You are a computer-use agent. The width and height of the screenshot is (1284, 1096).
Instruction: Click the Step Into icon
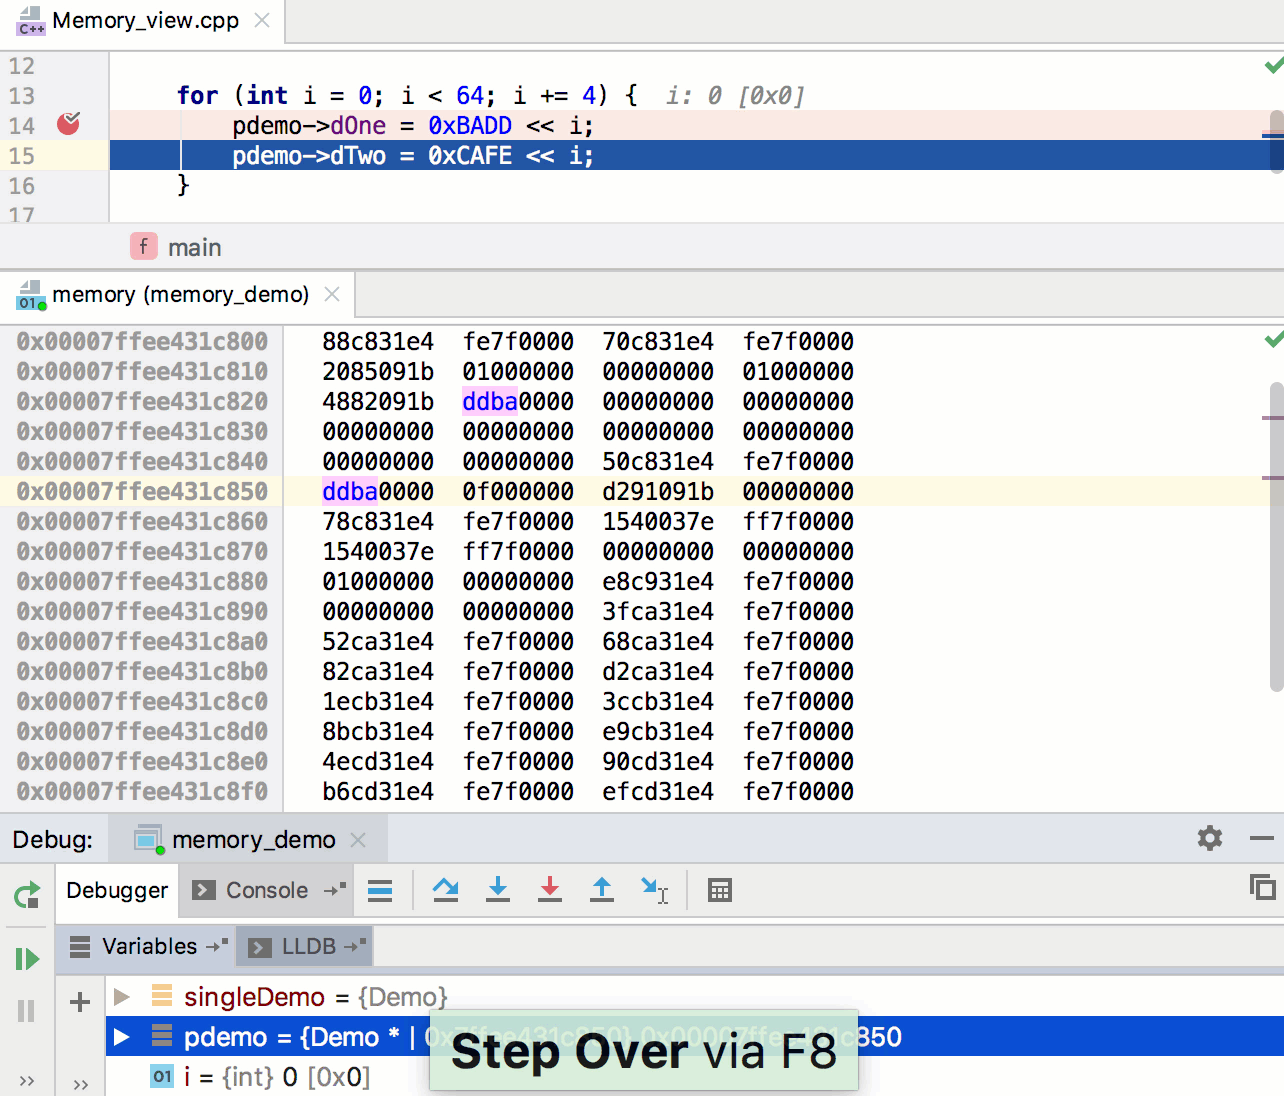pos(498,890)
